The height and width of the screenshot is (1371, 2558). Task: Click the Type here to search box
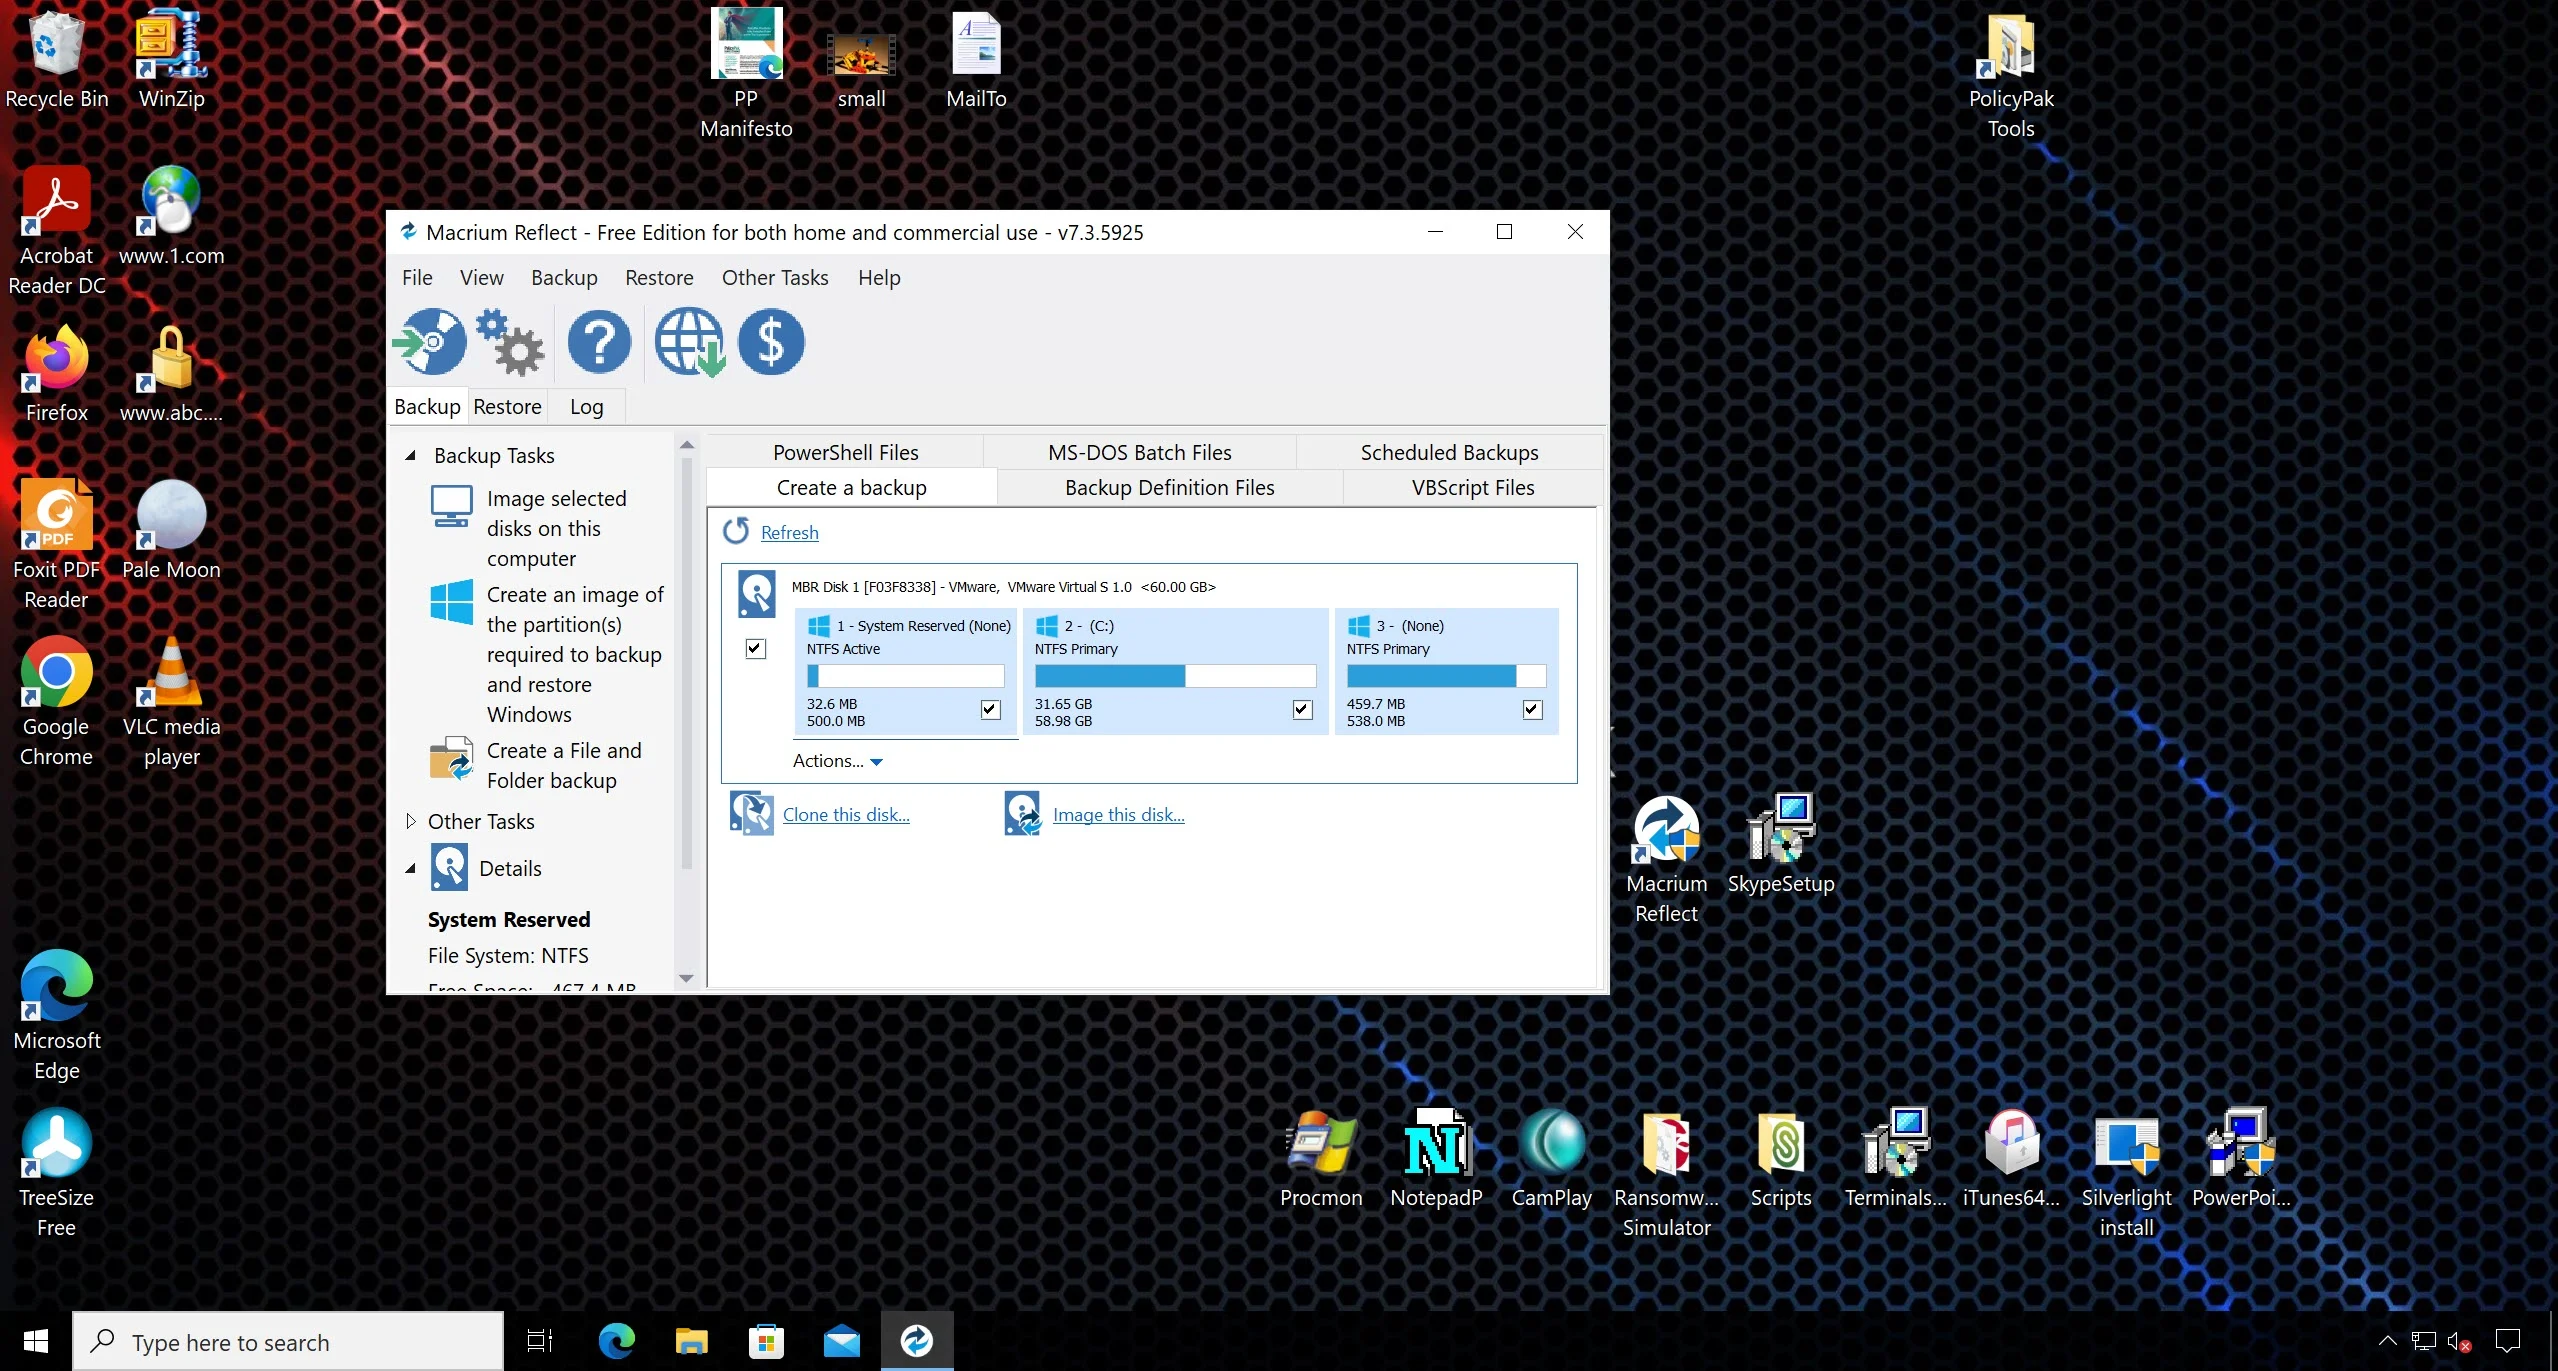click(288, 1341)
